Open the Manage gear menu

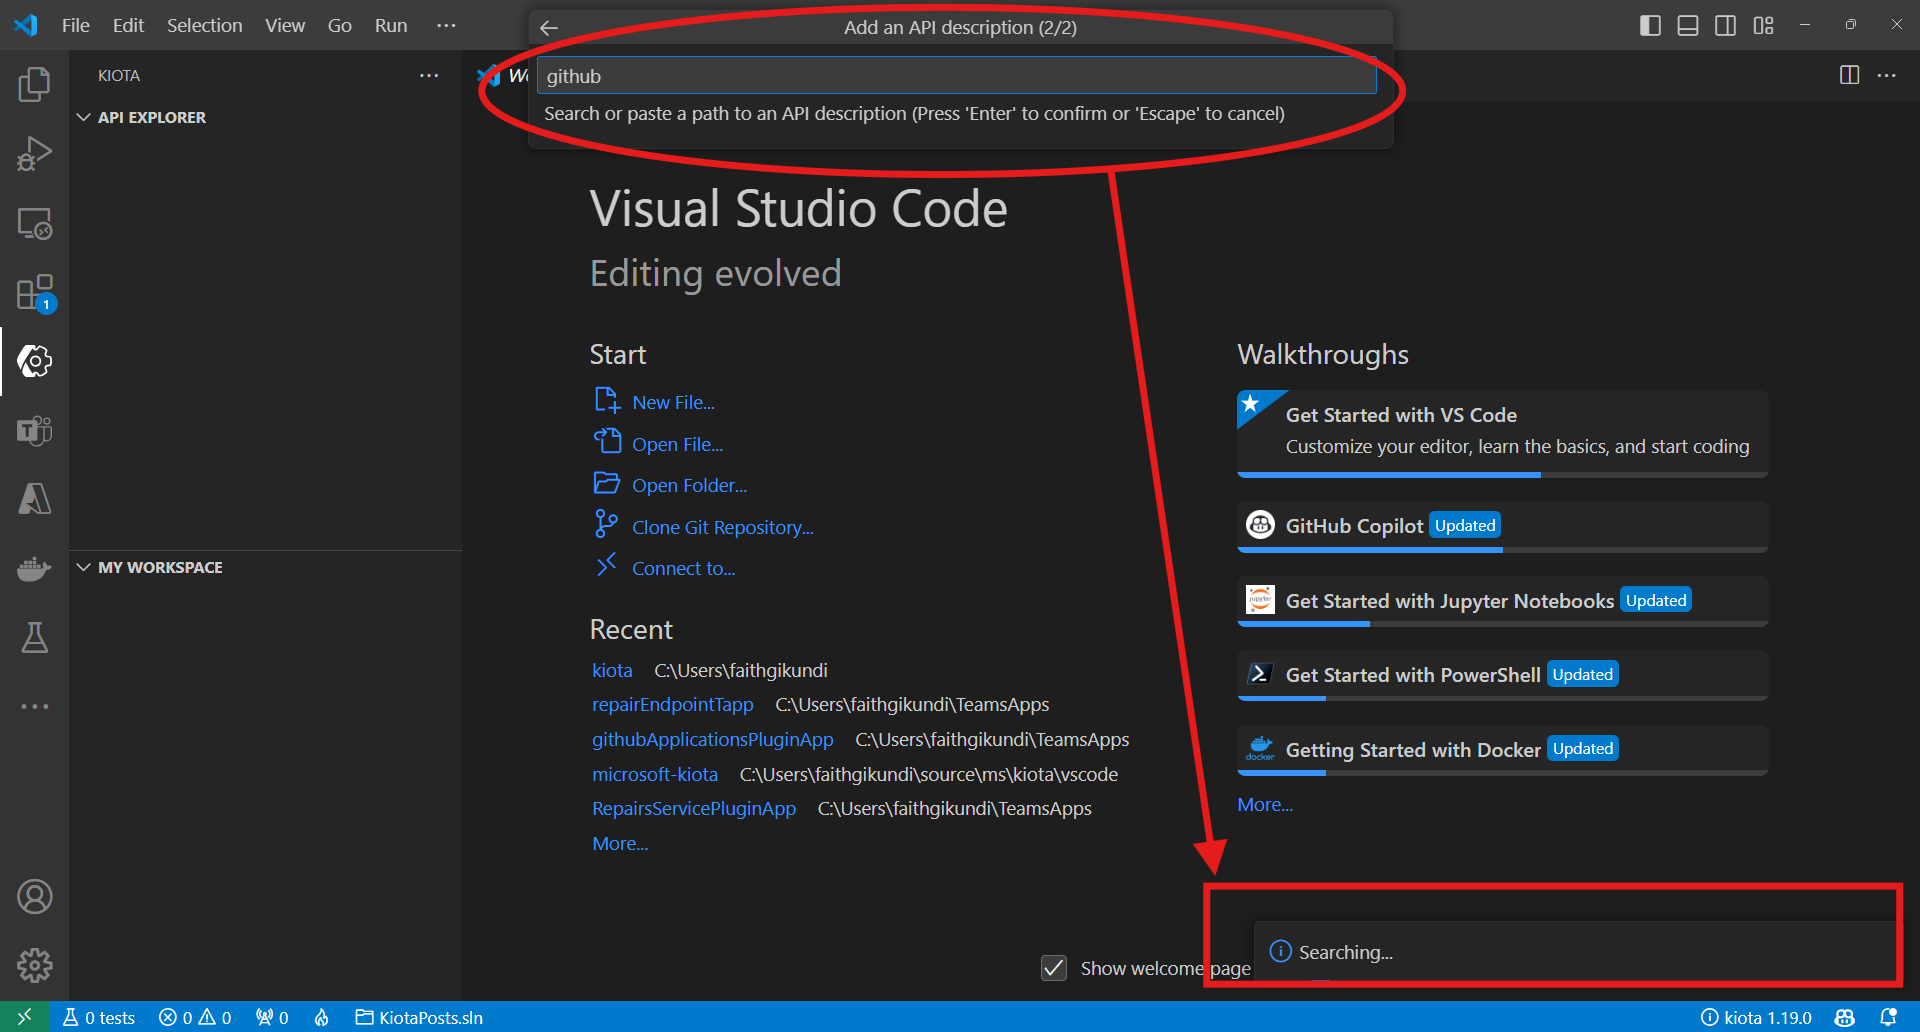(34, 966)
